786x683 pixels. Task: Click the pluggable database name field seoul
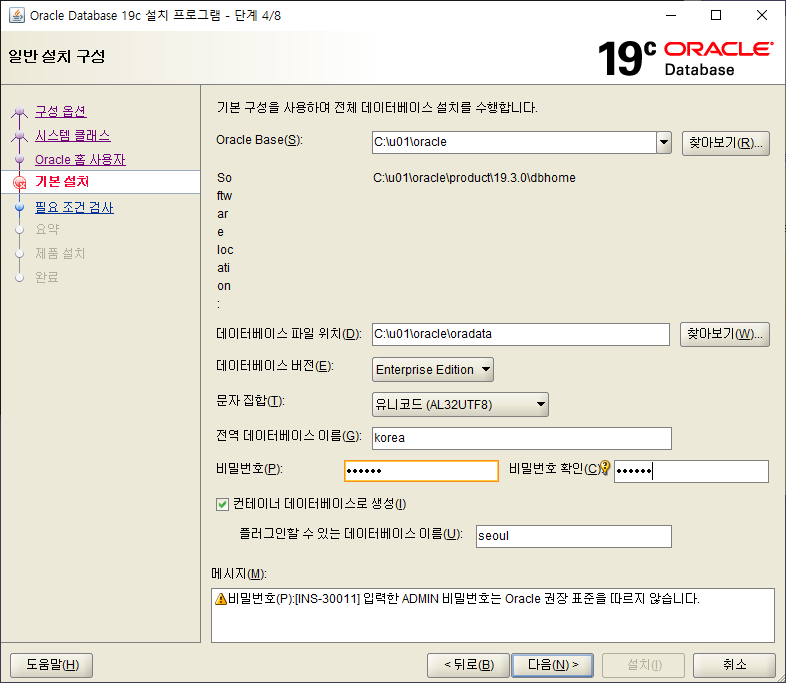[x=574, y=536]
